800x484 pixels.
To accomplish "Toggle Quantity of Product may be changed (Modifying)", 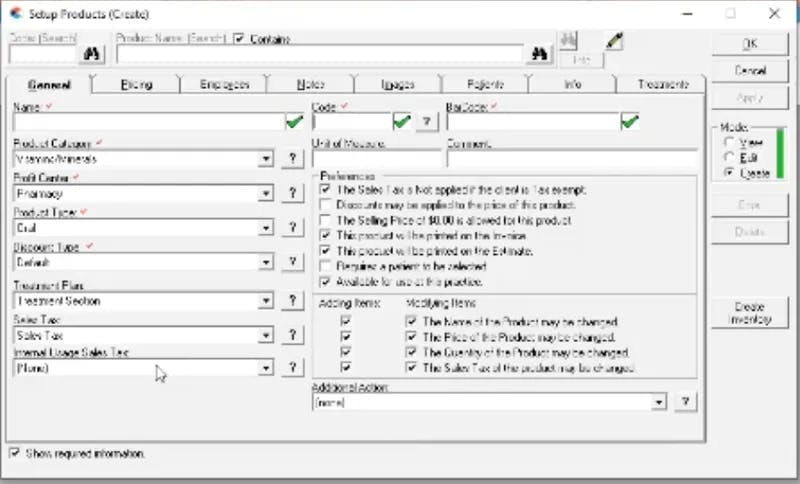I will pos(411,352).
